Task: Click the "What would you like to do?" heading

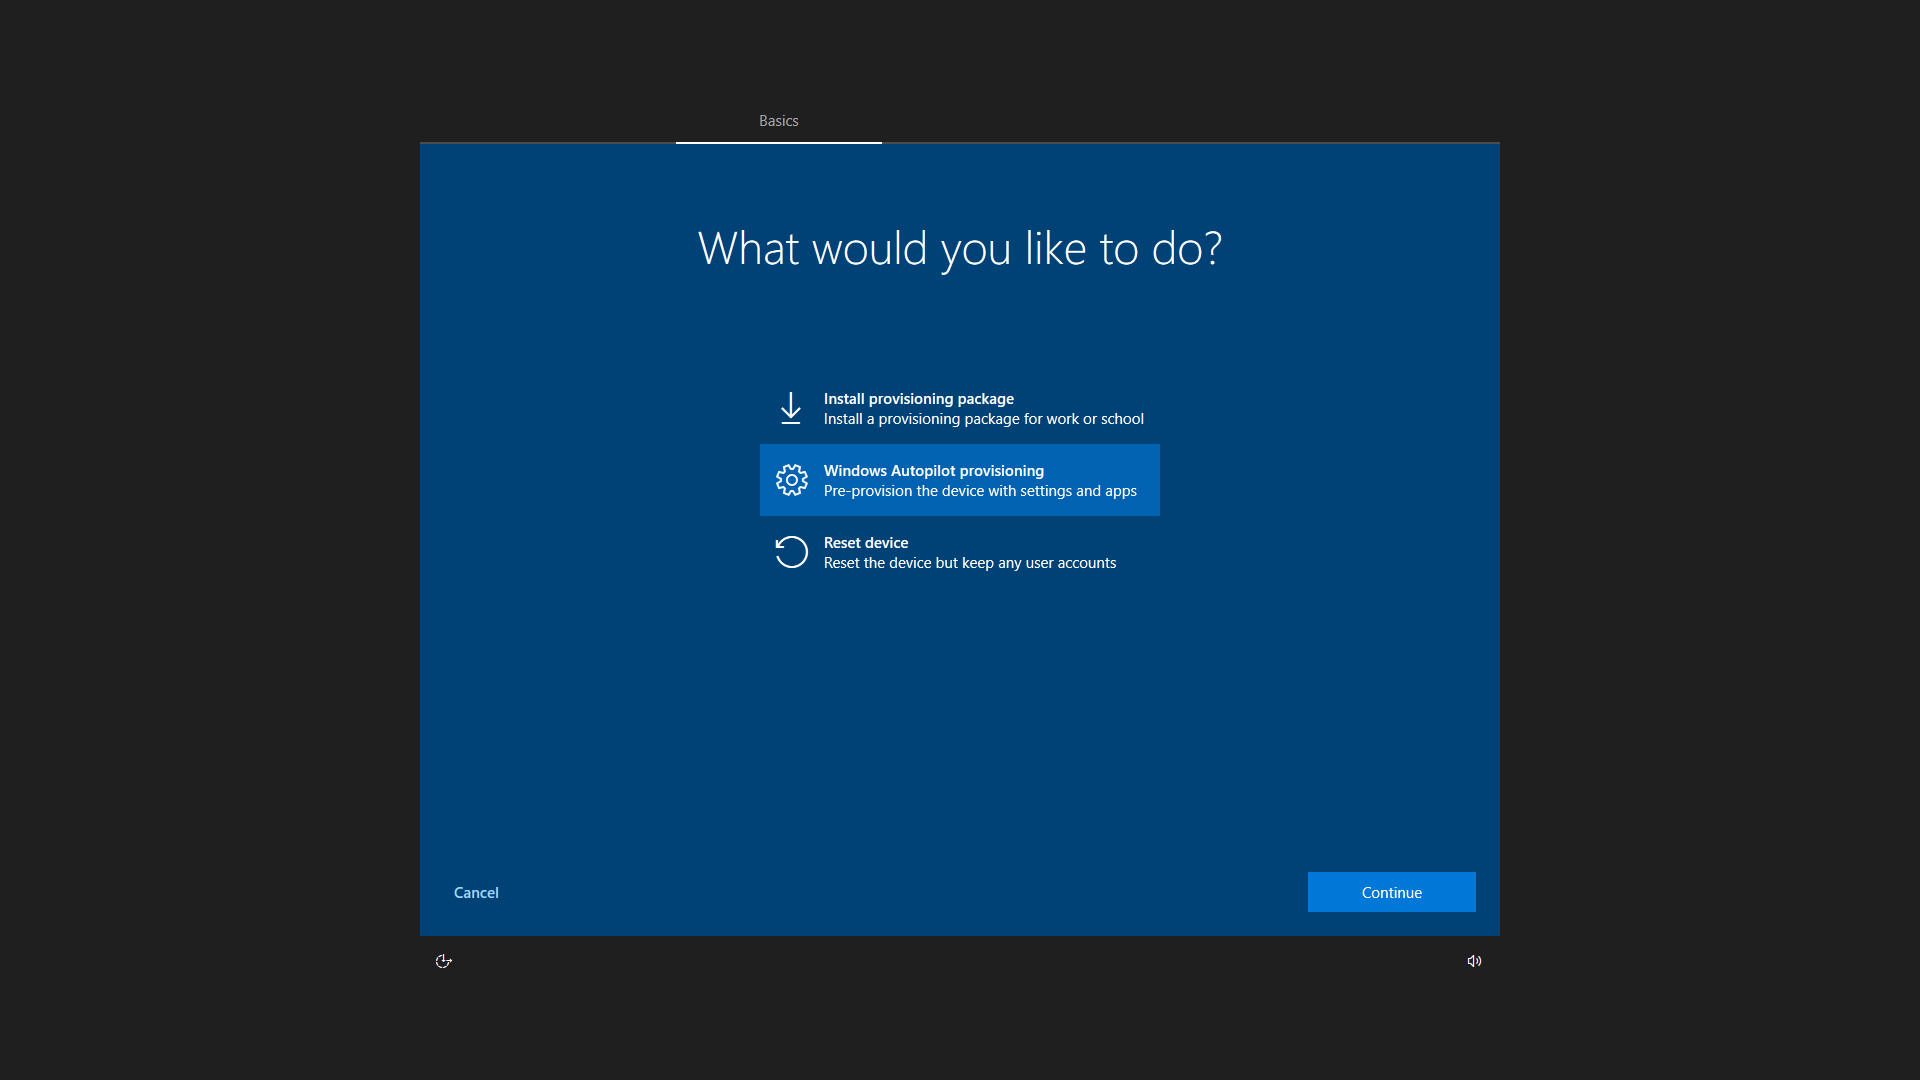Action: [x=958, y=249]
